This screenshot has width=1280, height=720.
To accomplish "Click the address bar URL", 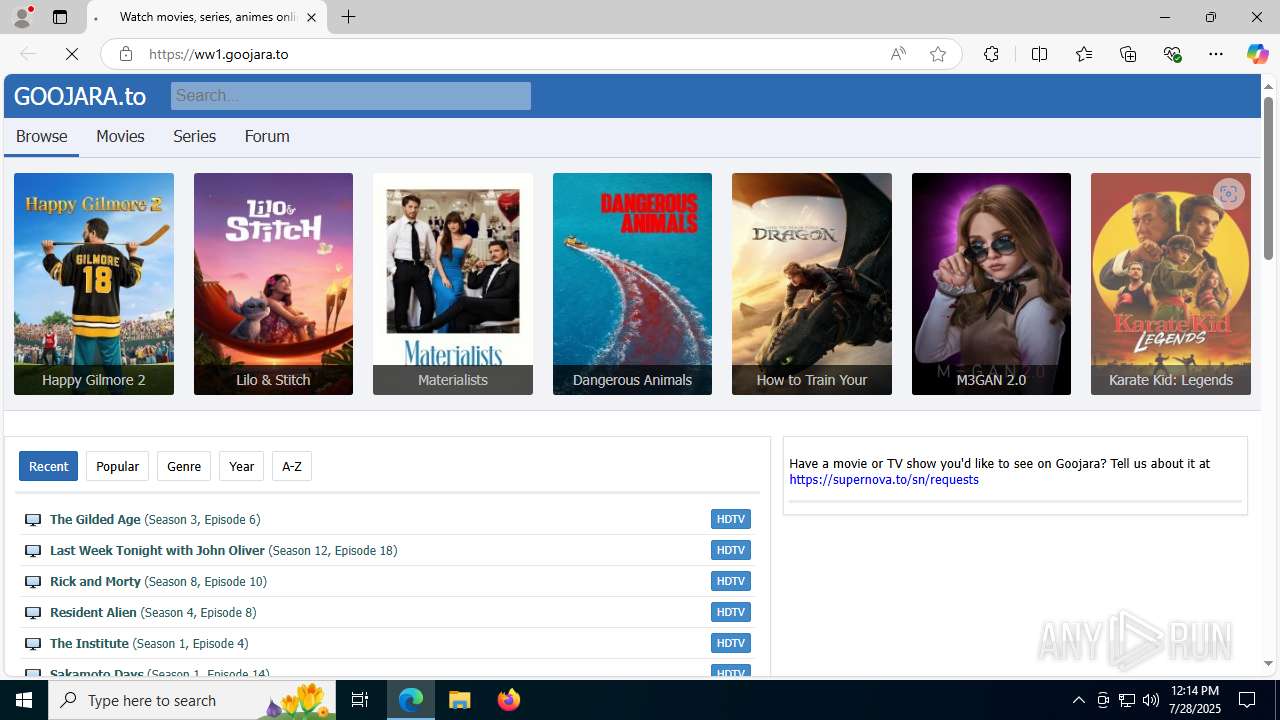I will click(x=219, y=54).
